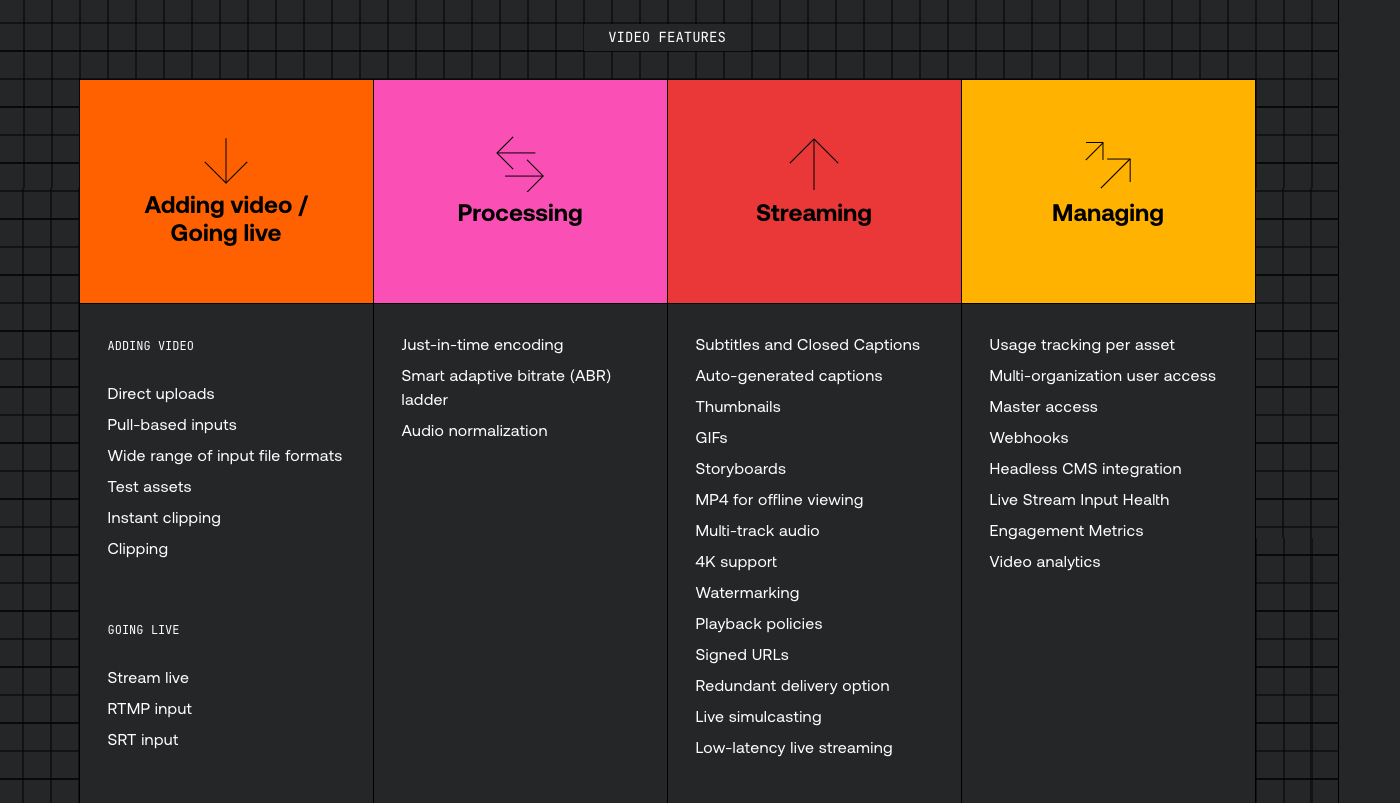Click the Adding video / Going live heading

[226, 219]
